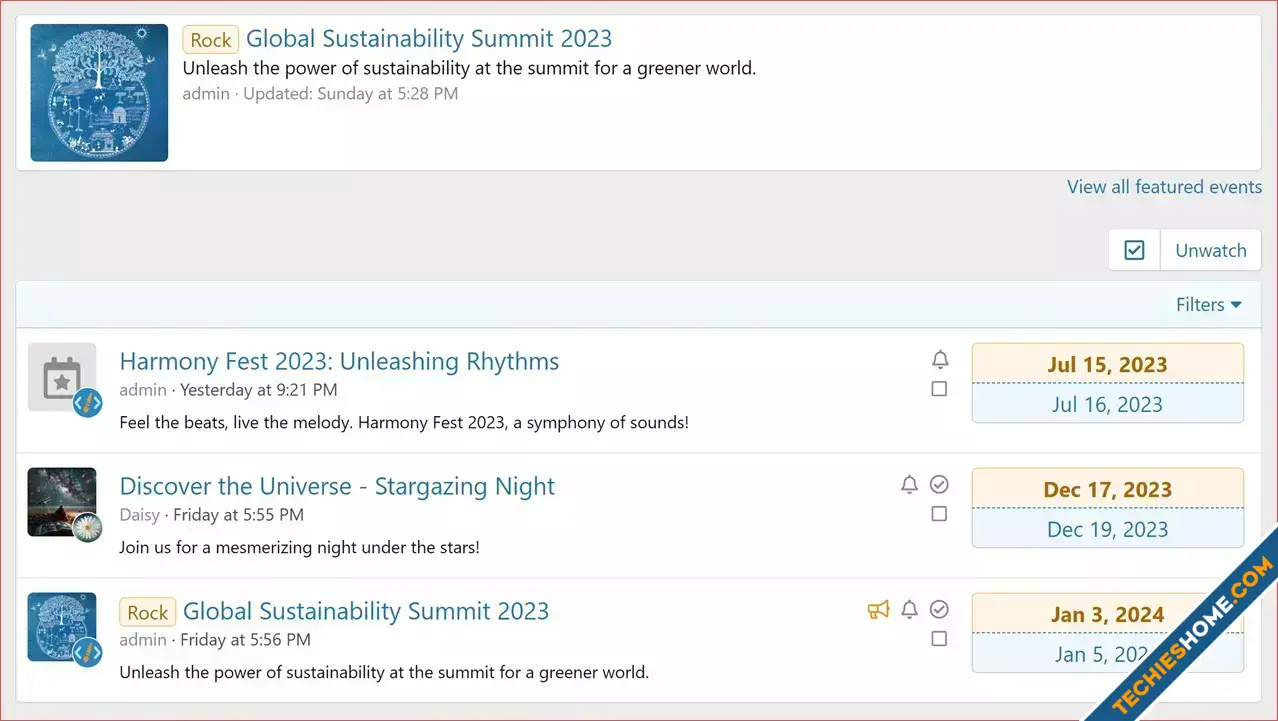This screenshot has height=721, width=1278.
Task: Open the large featured Sustainability Summit thumbnail
Action: pos(99,93)
